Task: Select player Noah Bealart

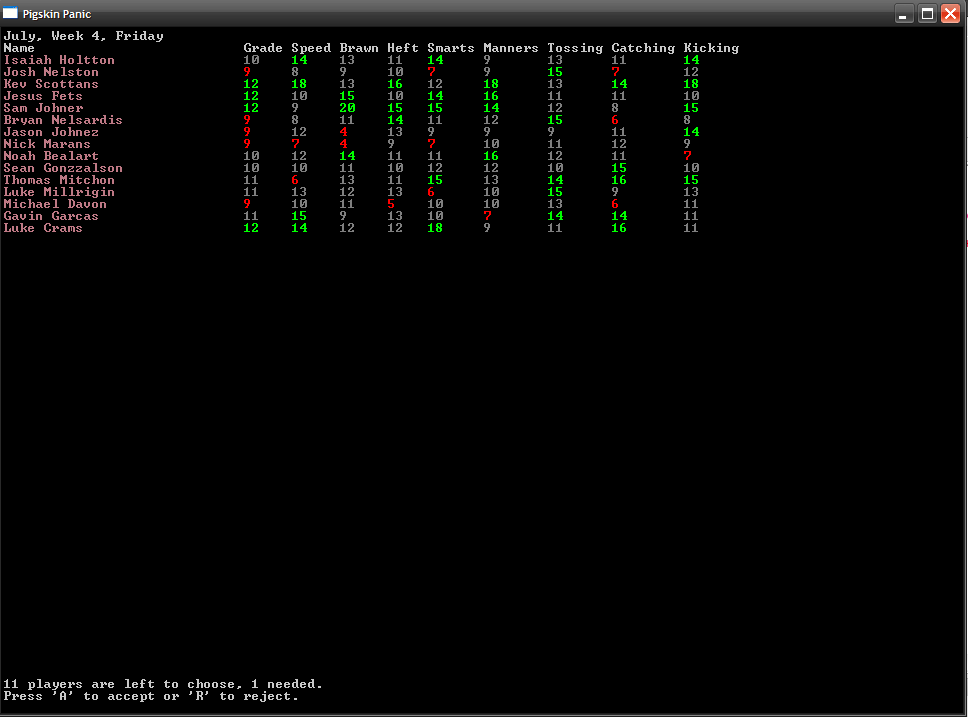Action: pyautogui.click(x=51, y=156)
